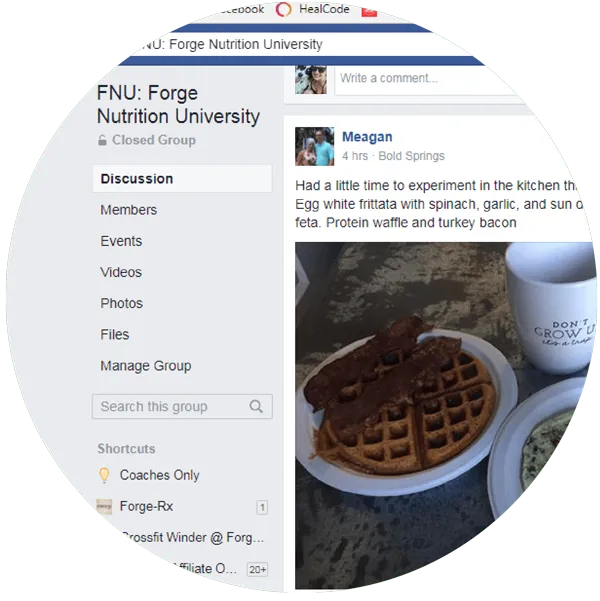Open Meagan's profile name link

pyautogui.click(x=367, y=136)
